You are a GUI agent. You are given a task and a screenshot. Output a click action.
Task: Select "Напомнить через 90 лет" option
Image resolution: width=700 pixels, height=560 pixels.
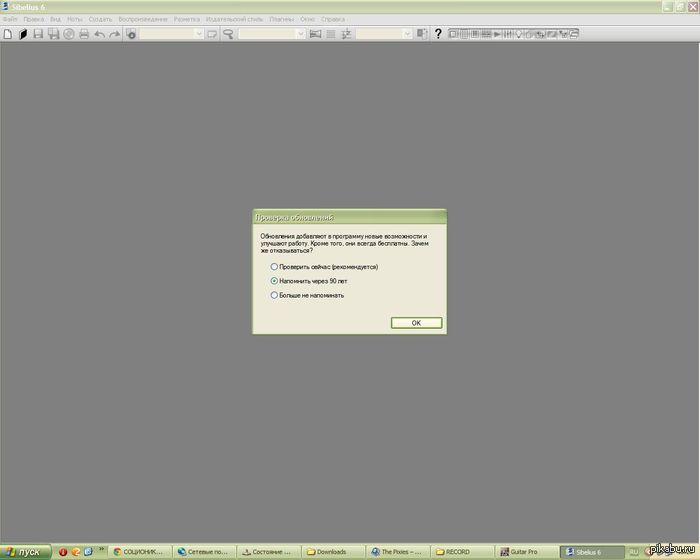[274, 281]
